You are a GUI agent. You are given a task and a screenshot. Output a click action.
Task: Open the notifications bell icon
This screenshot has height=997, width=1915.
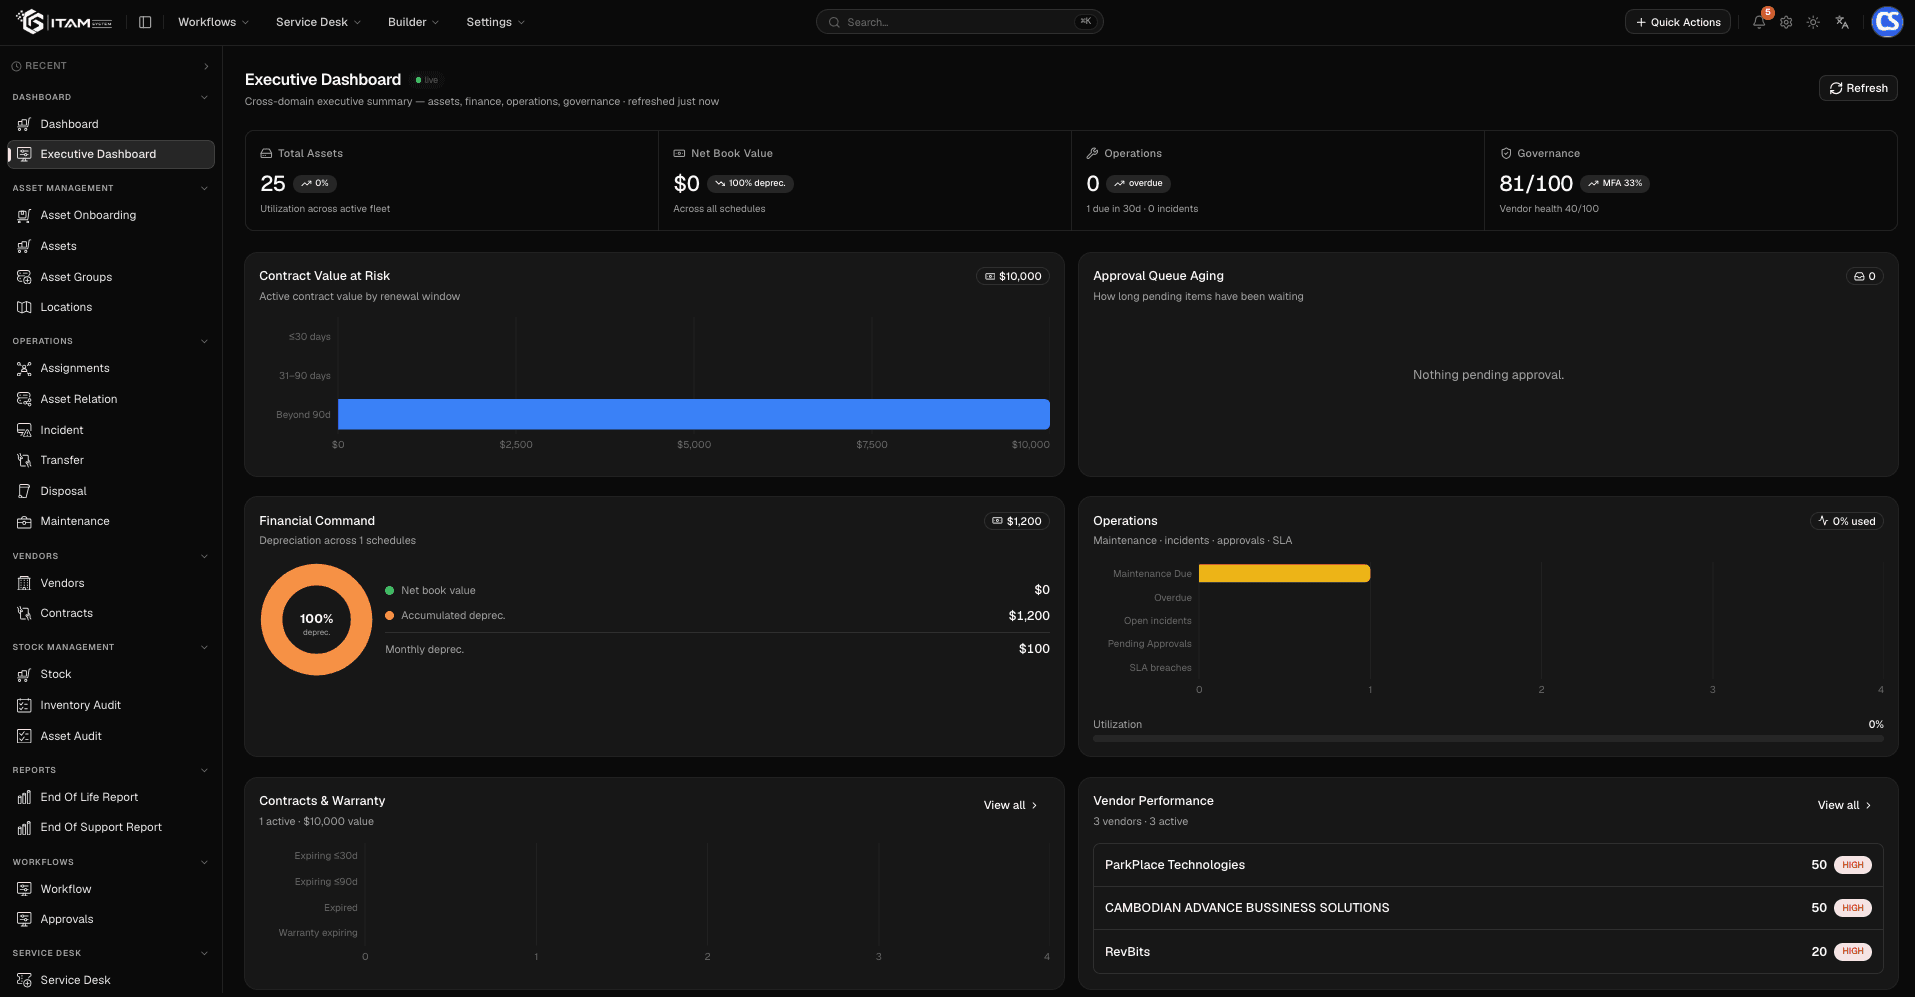coord(1759,22)
